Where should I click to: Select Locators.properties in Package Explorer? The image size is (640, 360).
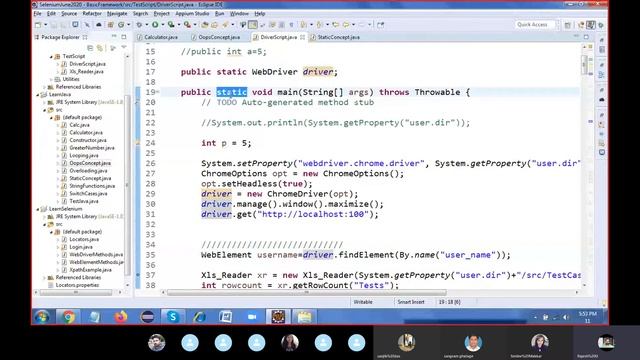coord(77,285)
